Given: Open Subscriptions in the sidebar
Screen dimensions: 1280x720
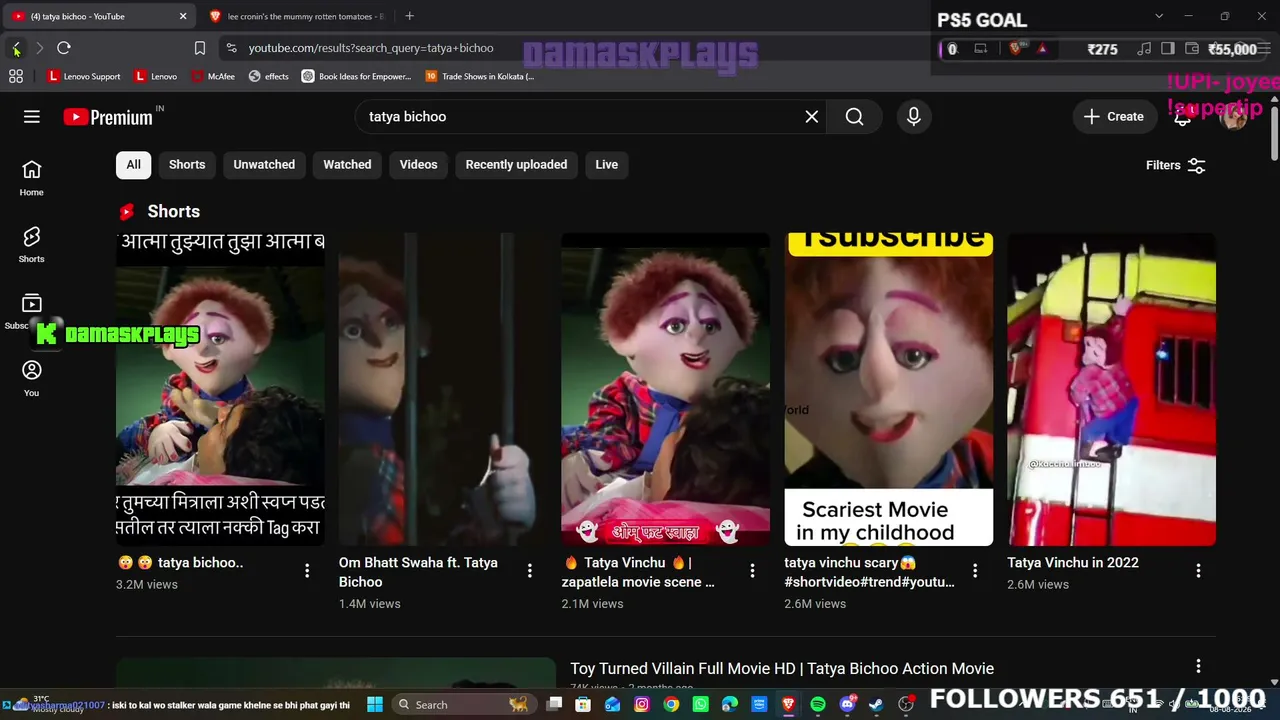Looking at the screenshot, I should pyautogui.click(x=32, y=311).
